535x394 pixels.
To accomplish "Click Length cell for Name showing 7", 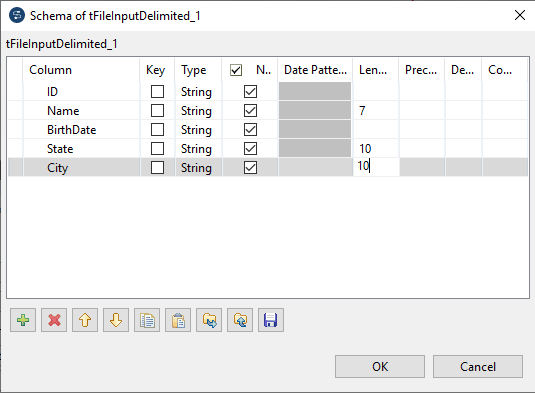I will tap(376, 111).
